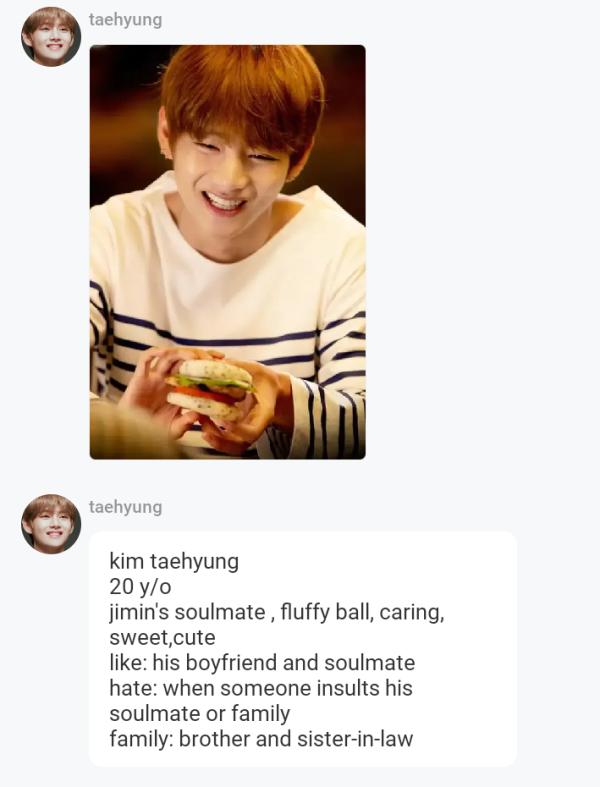
Task: Open taehyung's avatar beside the photo message
Action: coord(51,37)
